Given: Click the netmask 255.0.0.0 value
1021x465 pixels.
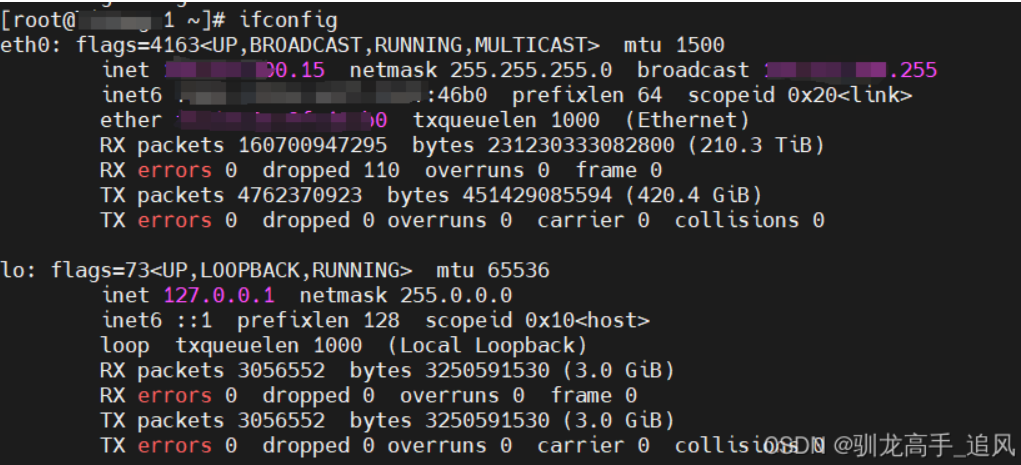Looking at the screenshot, I should [406, 295].
